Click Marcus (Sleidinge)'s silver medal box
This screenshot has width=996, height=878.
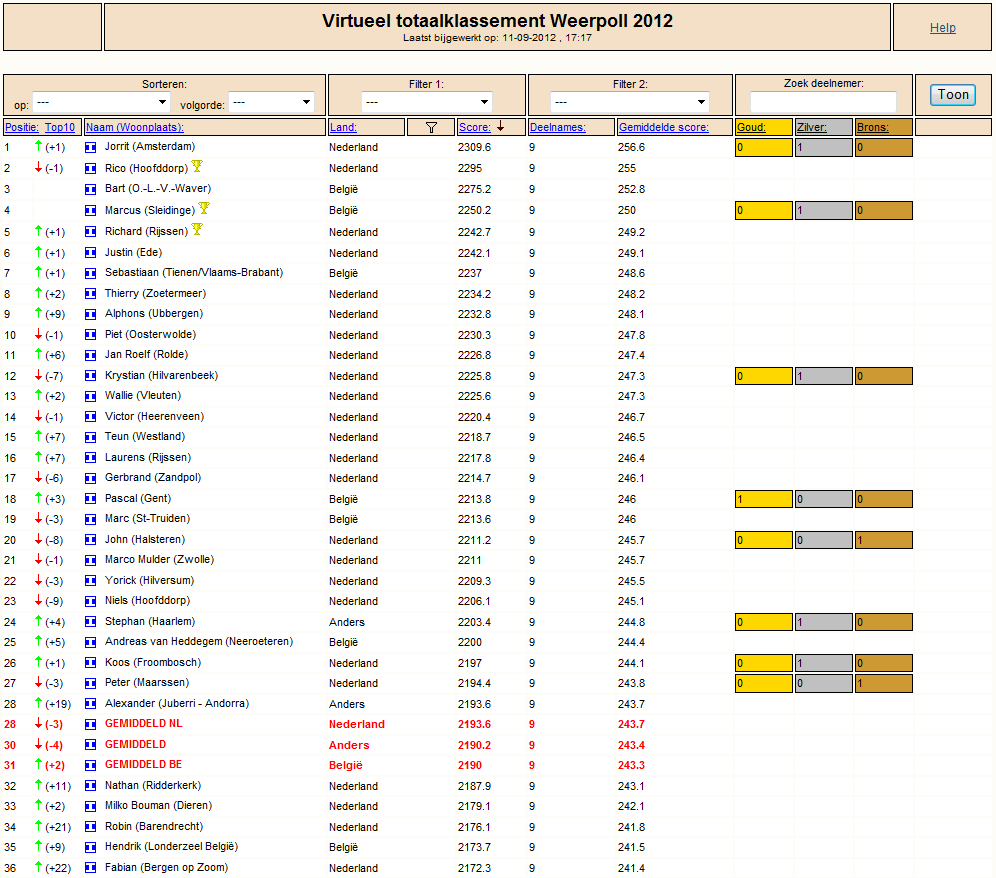(x=824, y=210)
